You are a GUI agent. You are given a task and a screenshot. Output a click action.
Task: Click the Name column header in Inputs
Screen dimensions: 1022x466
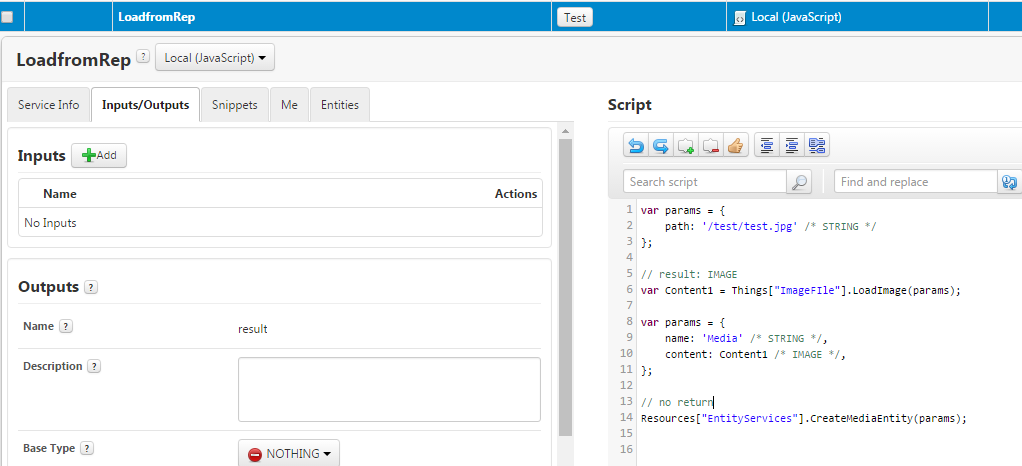59,194
